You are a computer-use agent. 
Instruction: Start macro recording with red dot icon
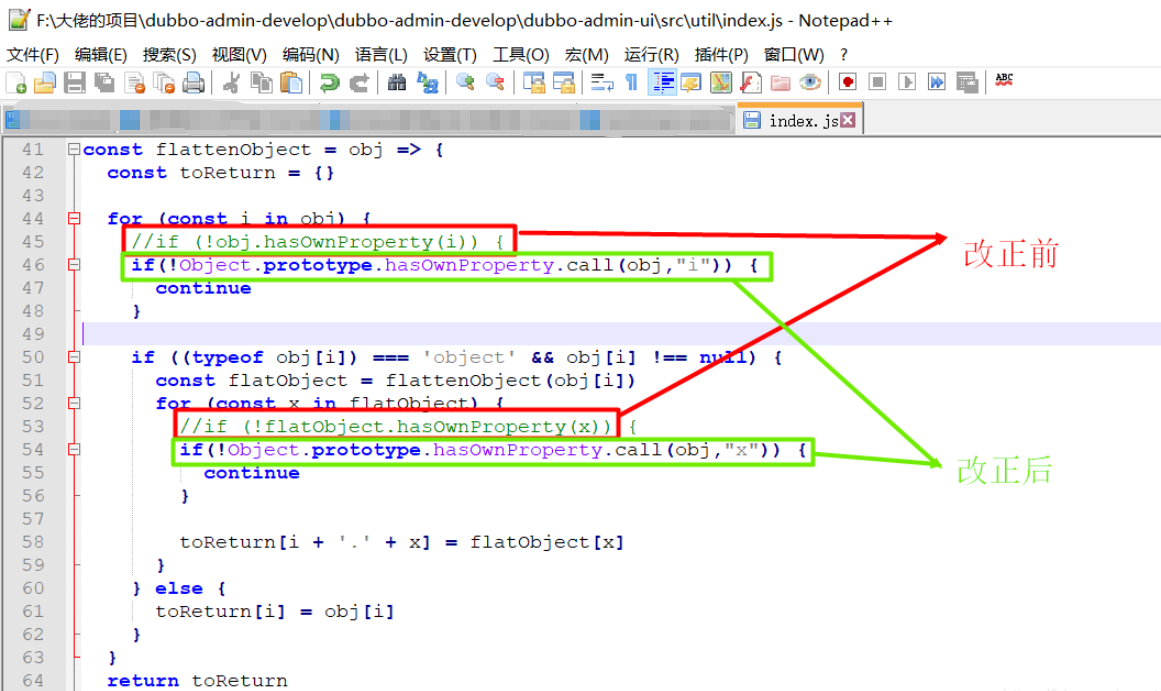coord(848,82)
